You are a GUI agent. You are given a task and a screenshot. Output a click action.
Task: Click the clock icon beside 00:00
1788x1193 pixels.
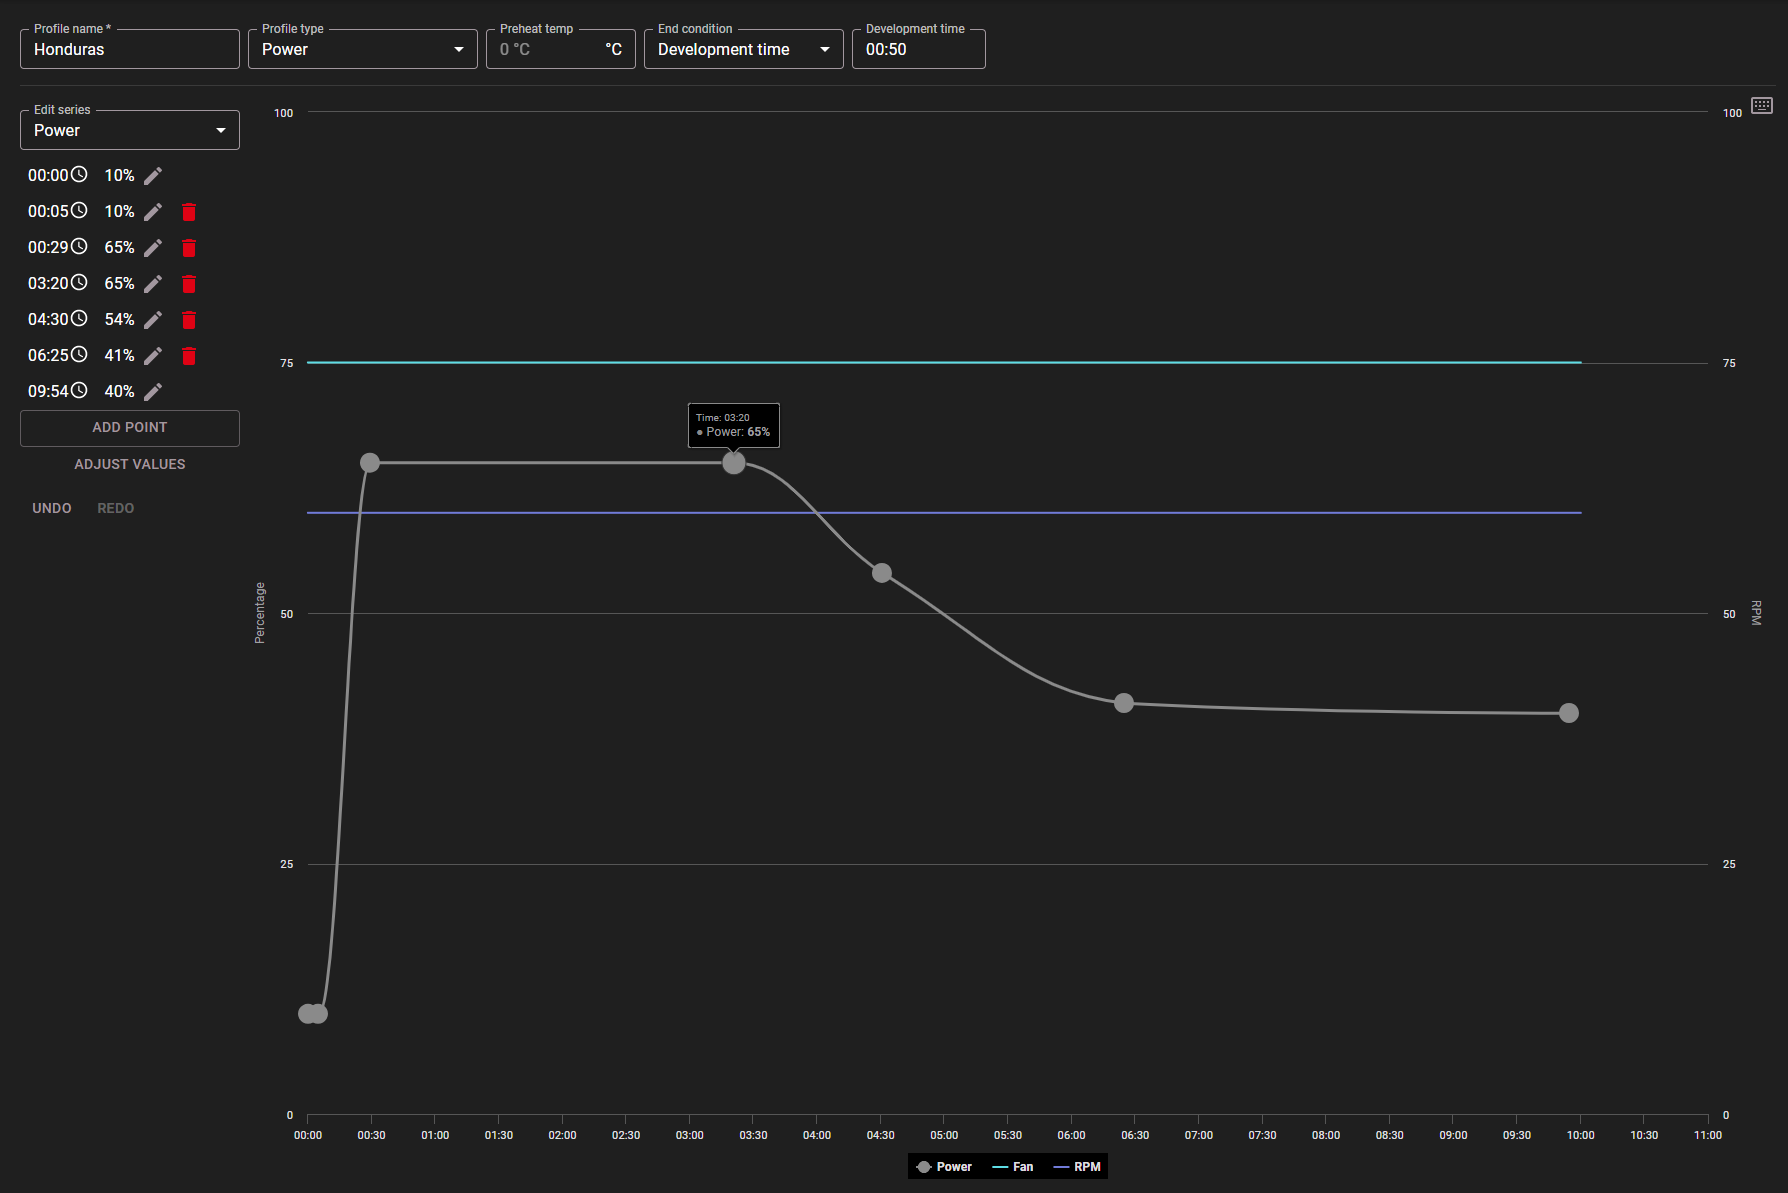[79, 174]
